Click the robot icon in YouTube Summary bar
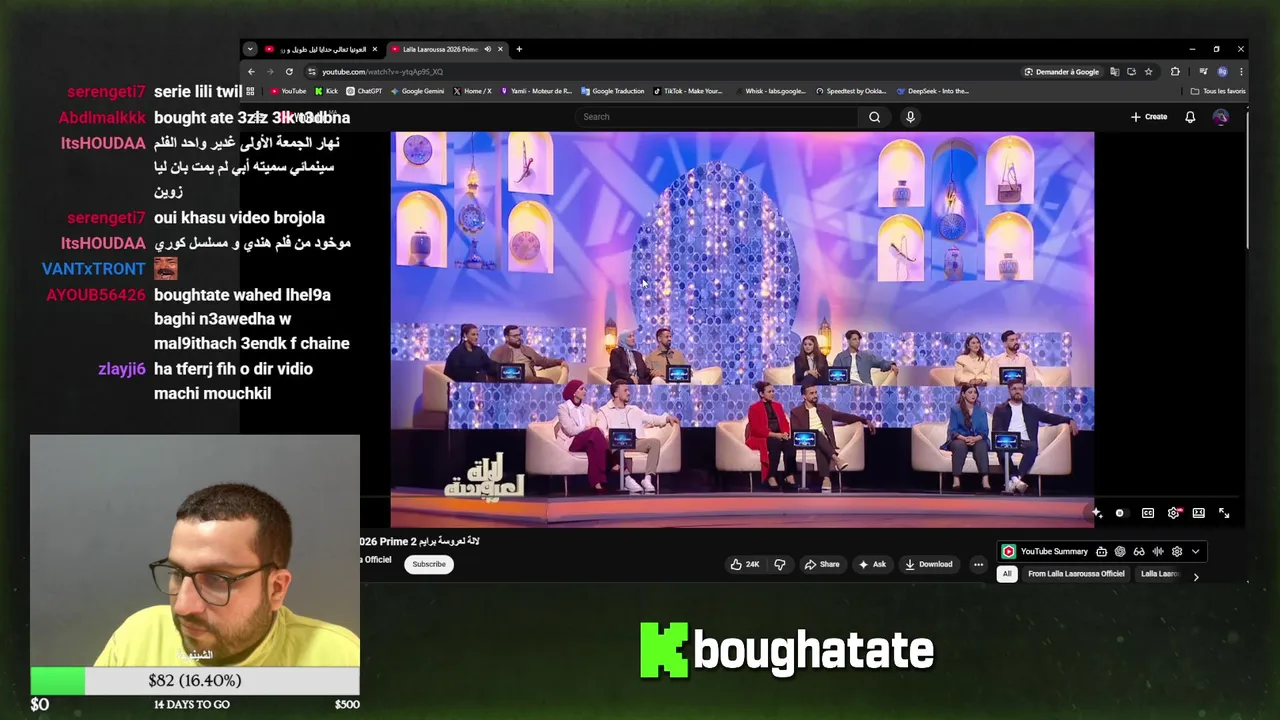Image resolution: width=1280 pixels, height=720 pixels. point(1101,552)
